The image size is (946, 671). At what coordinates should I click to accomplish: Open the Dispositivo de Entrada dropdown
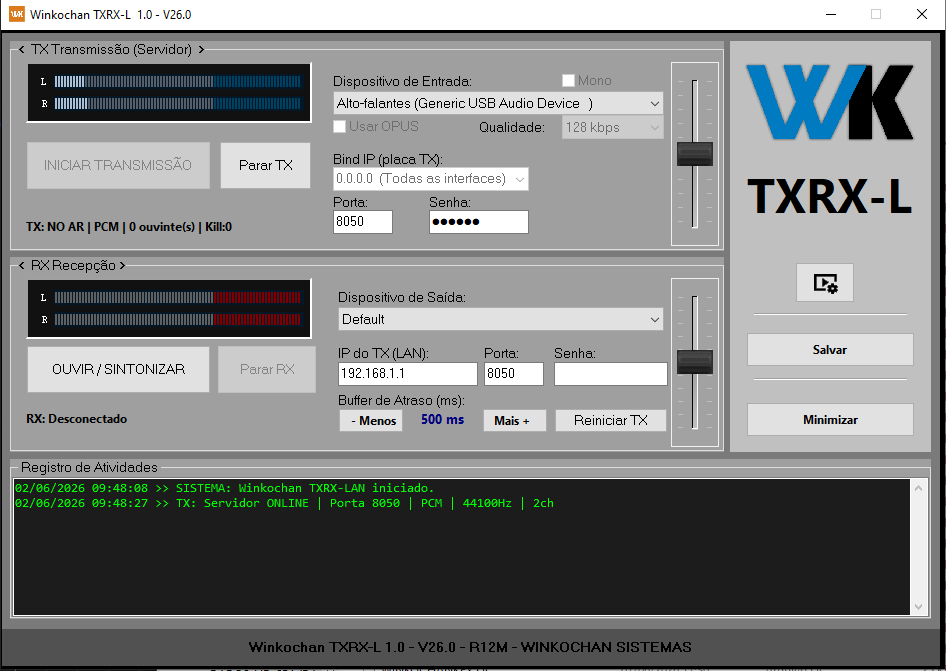tap(498, 104)
